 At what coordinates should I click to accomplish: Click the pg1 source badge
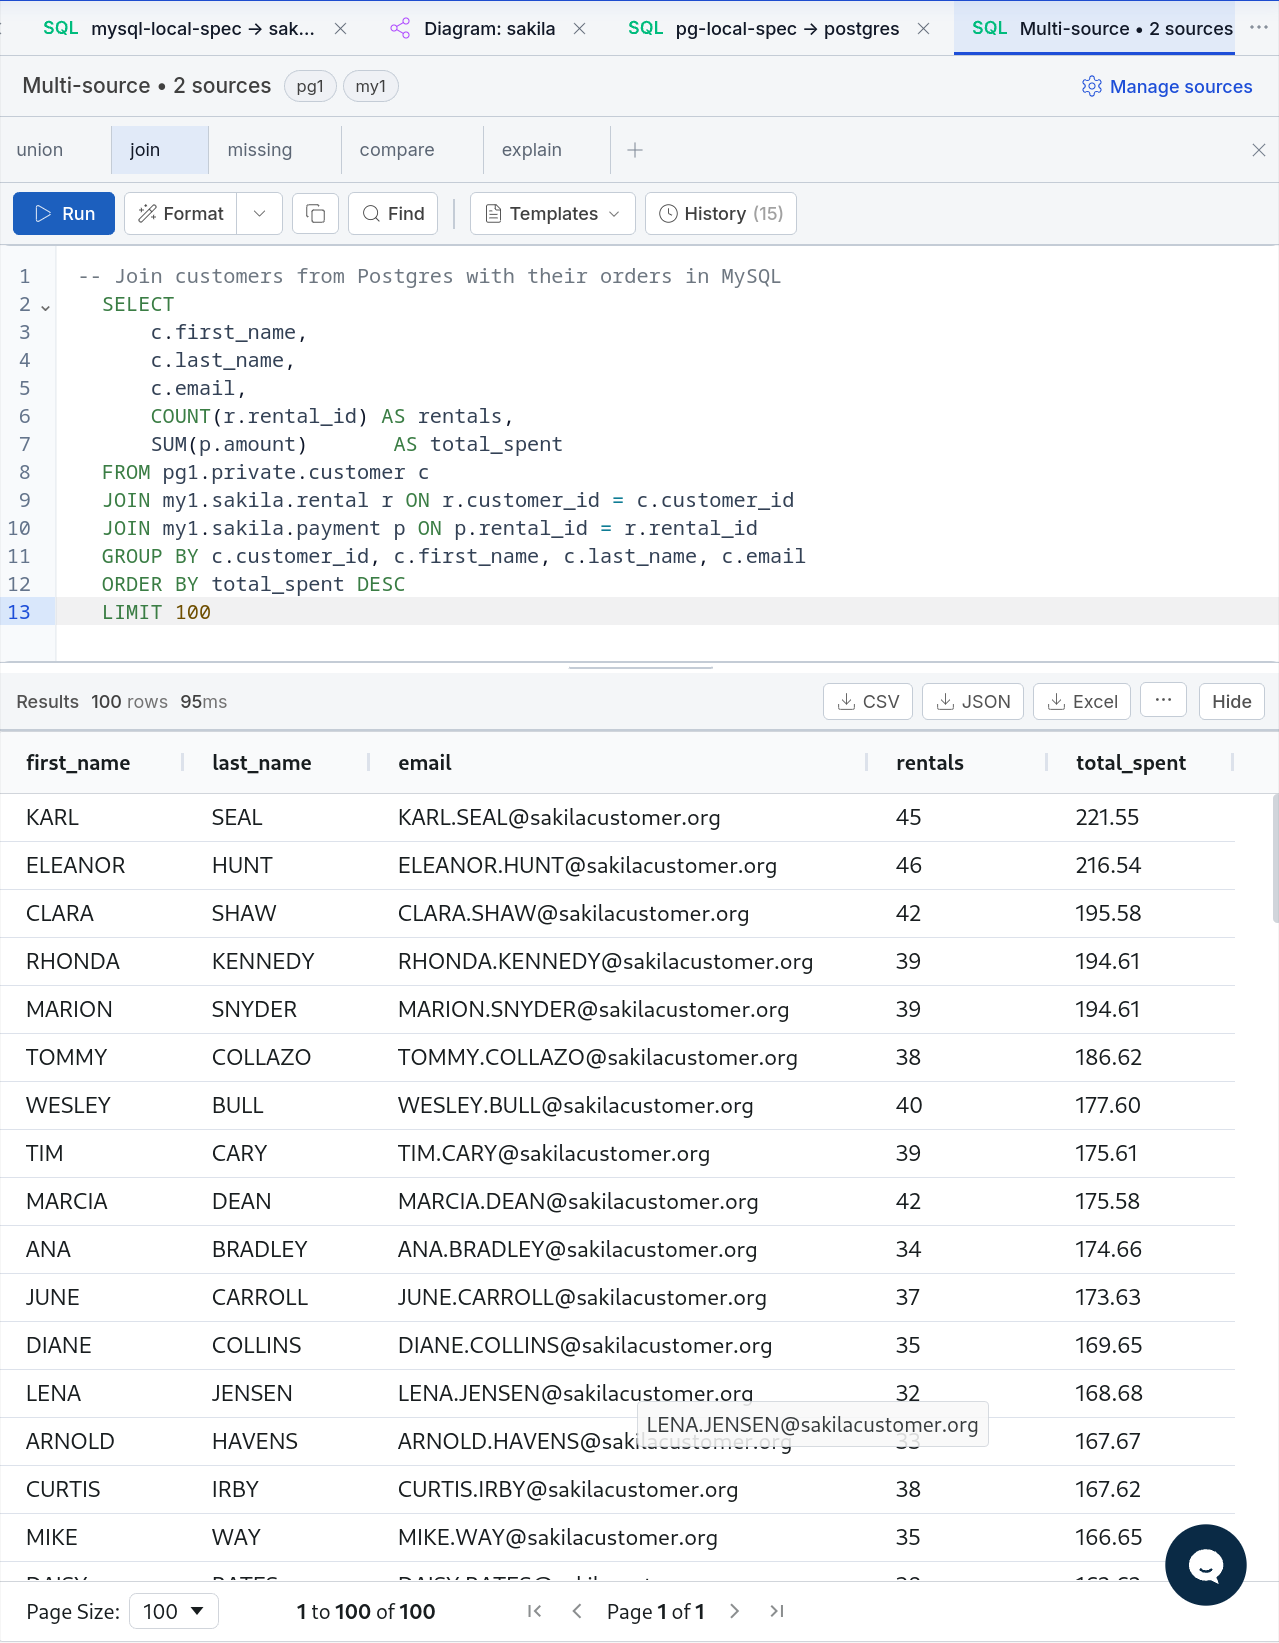(x=310, y=87)
